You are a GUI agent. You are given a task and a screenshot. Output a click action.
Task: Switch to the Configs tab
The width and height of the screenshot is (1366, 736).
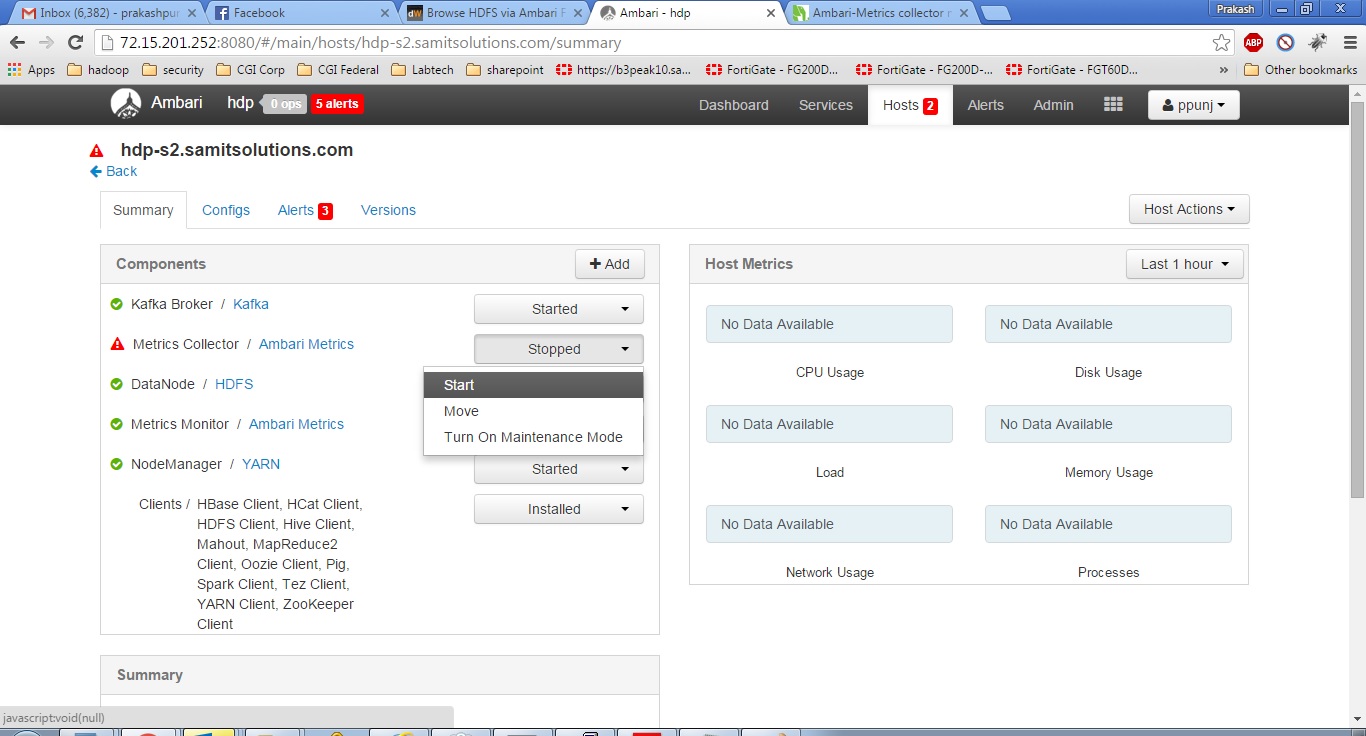point(225,210)
